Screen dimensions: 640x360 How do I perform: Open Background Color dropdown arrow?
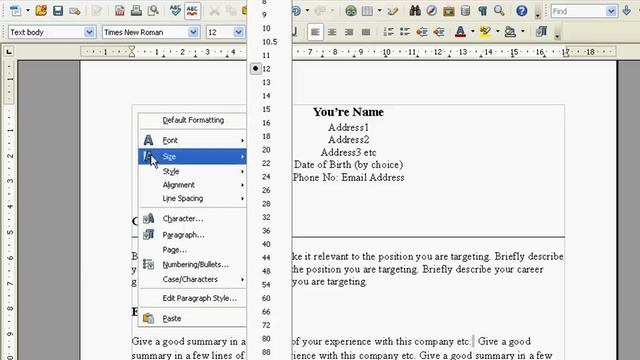click(523, 32)
